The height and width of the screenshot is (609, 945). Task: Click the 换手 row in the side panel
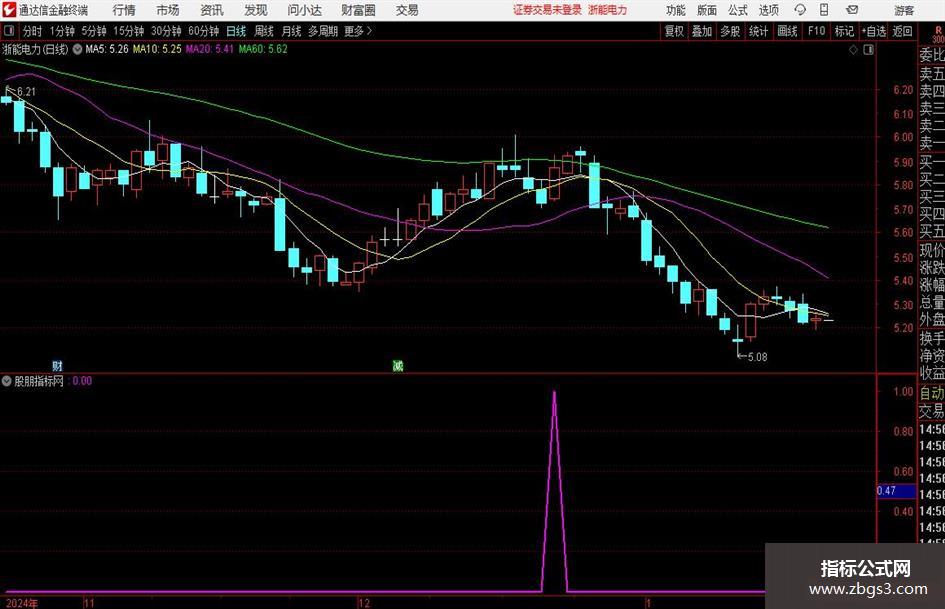point(932,339)
